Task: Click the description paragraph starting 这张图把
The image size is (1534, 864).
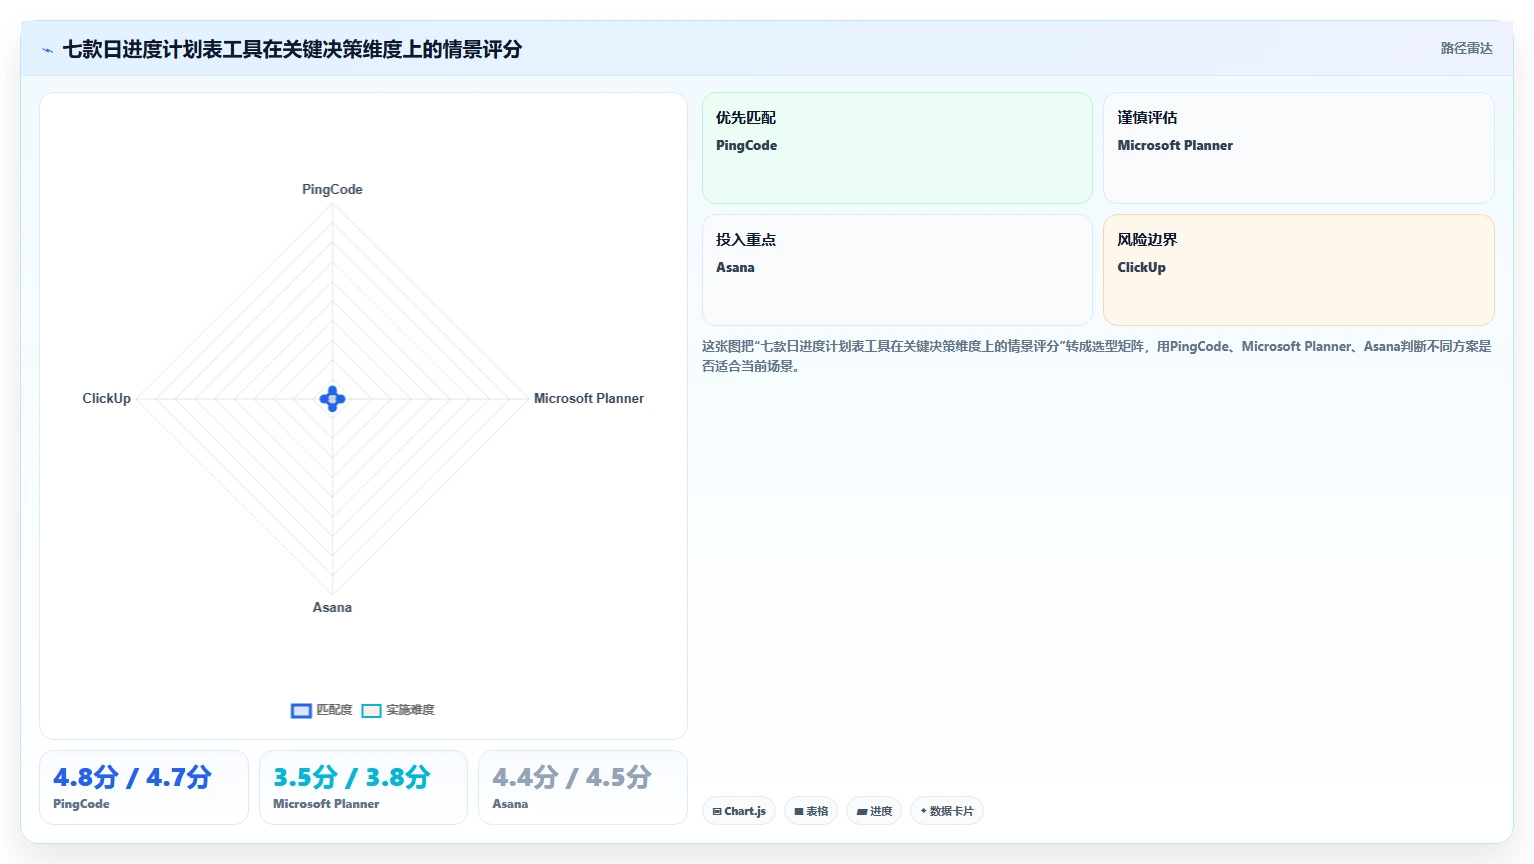Action: [x=1096, y=356]
